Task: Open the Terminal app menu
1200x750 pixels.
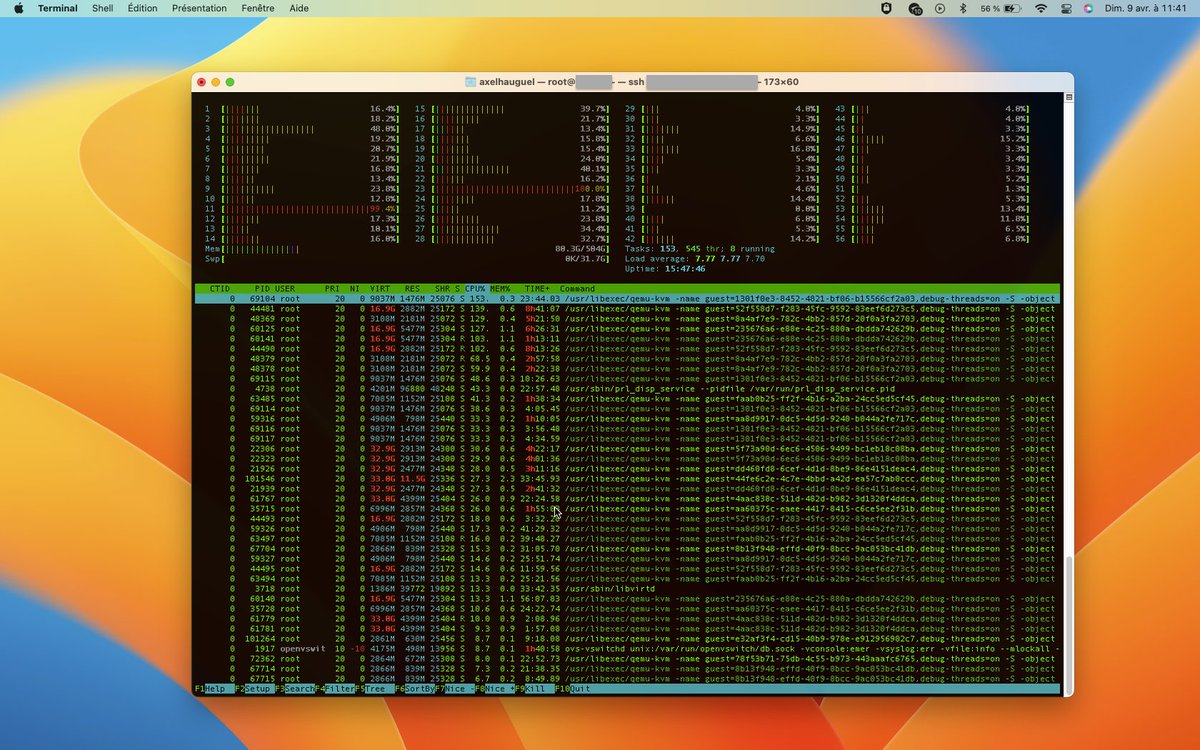Action: (58, 8)
